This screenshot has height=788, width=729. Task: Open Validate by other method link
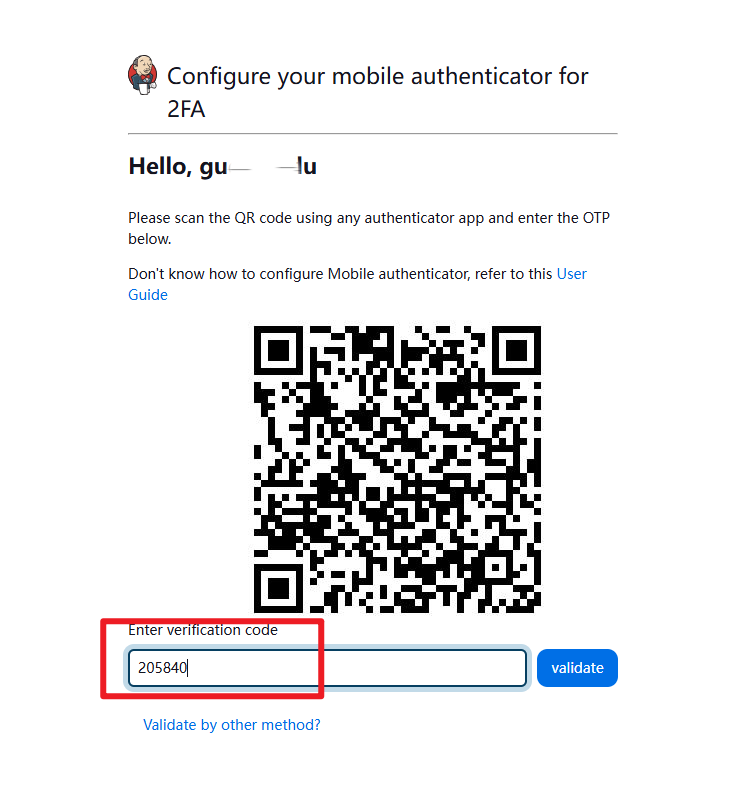pyautogui.click(x=232, y=725)
